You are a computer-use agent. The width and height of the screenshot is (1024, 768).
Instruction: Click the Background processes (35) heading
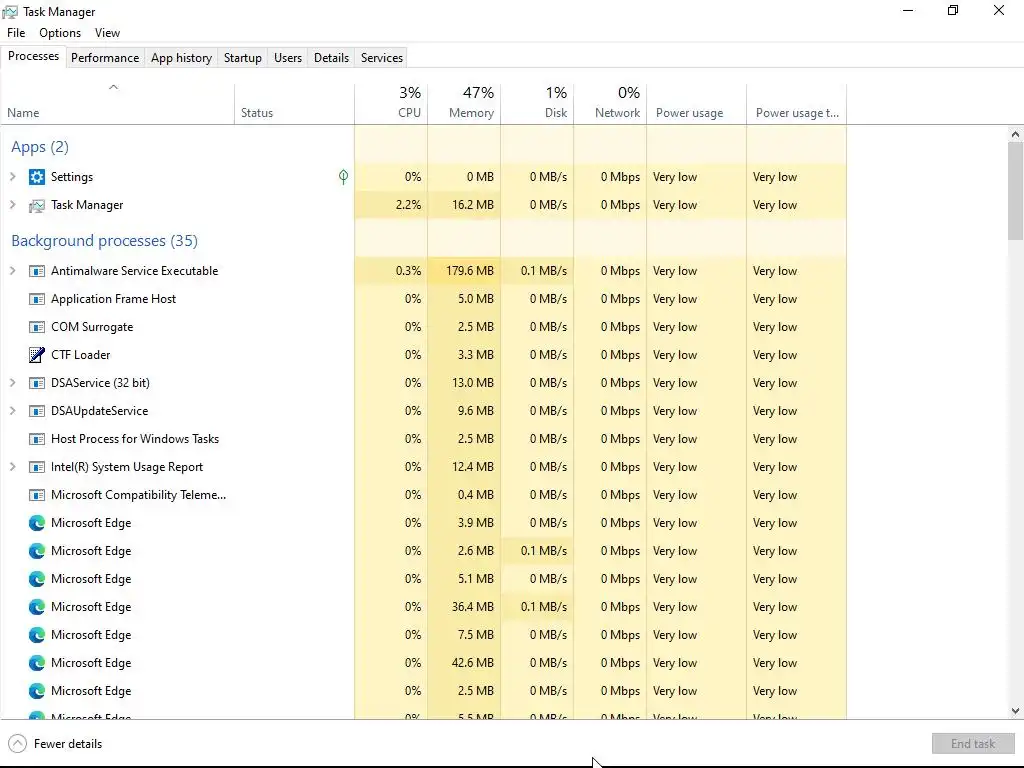tap(104, 241)
